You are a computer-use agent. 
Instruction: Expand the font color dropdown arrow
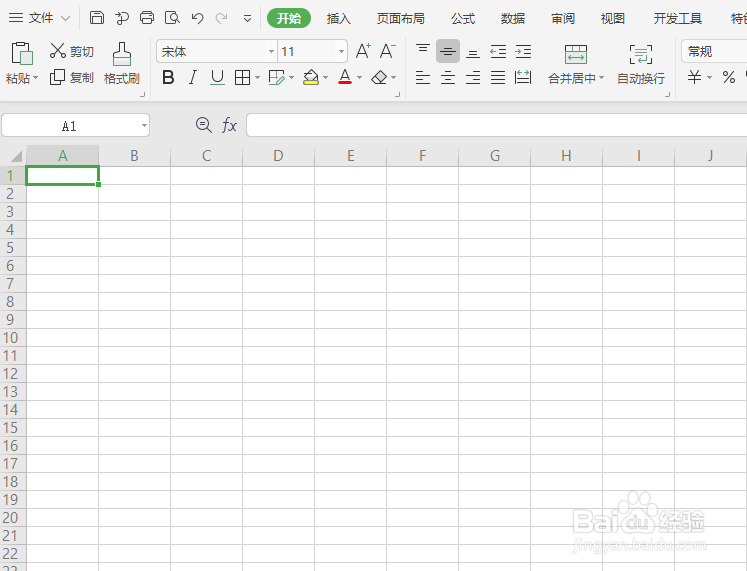(360, 78)
